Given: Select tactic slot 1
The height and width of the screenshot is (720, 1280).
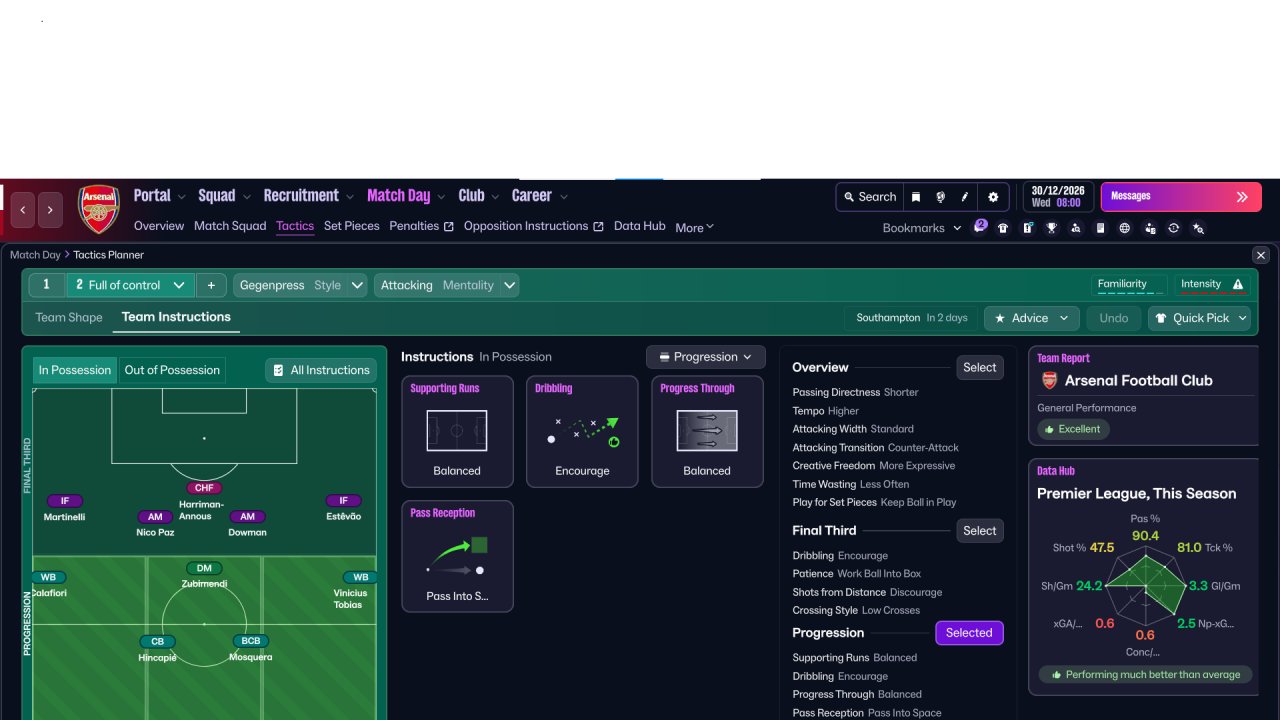Looking at the screenshot, I should pyautogui.click(x=46, y=285).
